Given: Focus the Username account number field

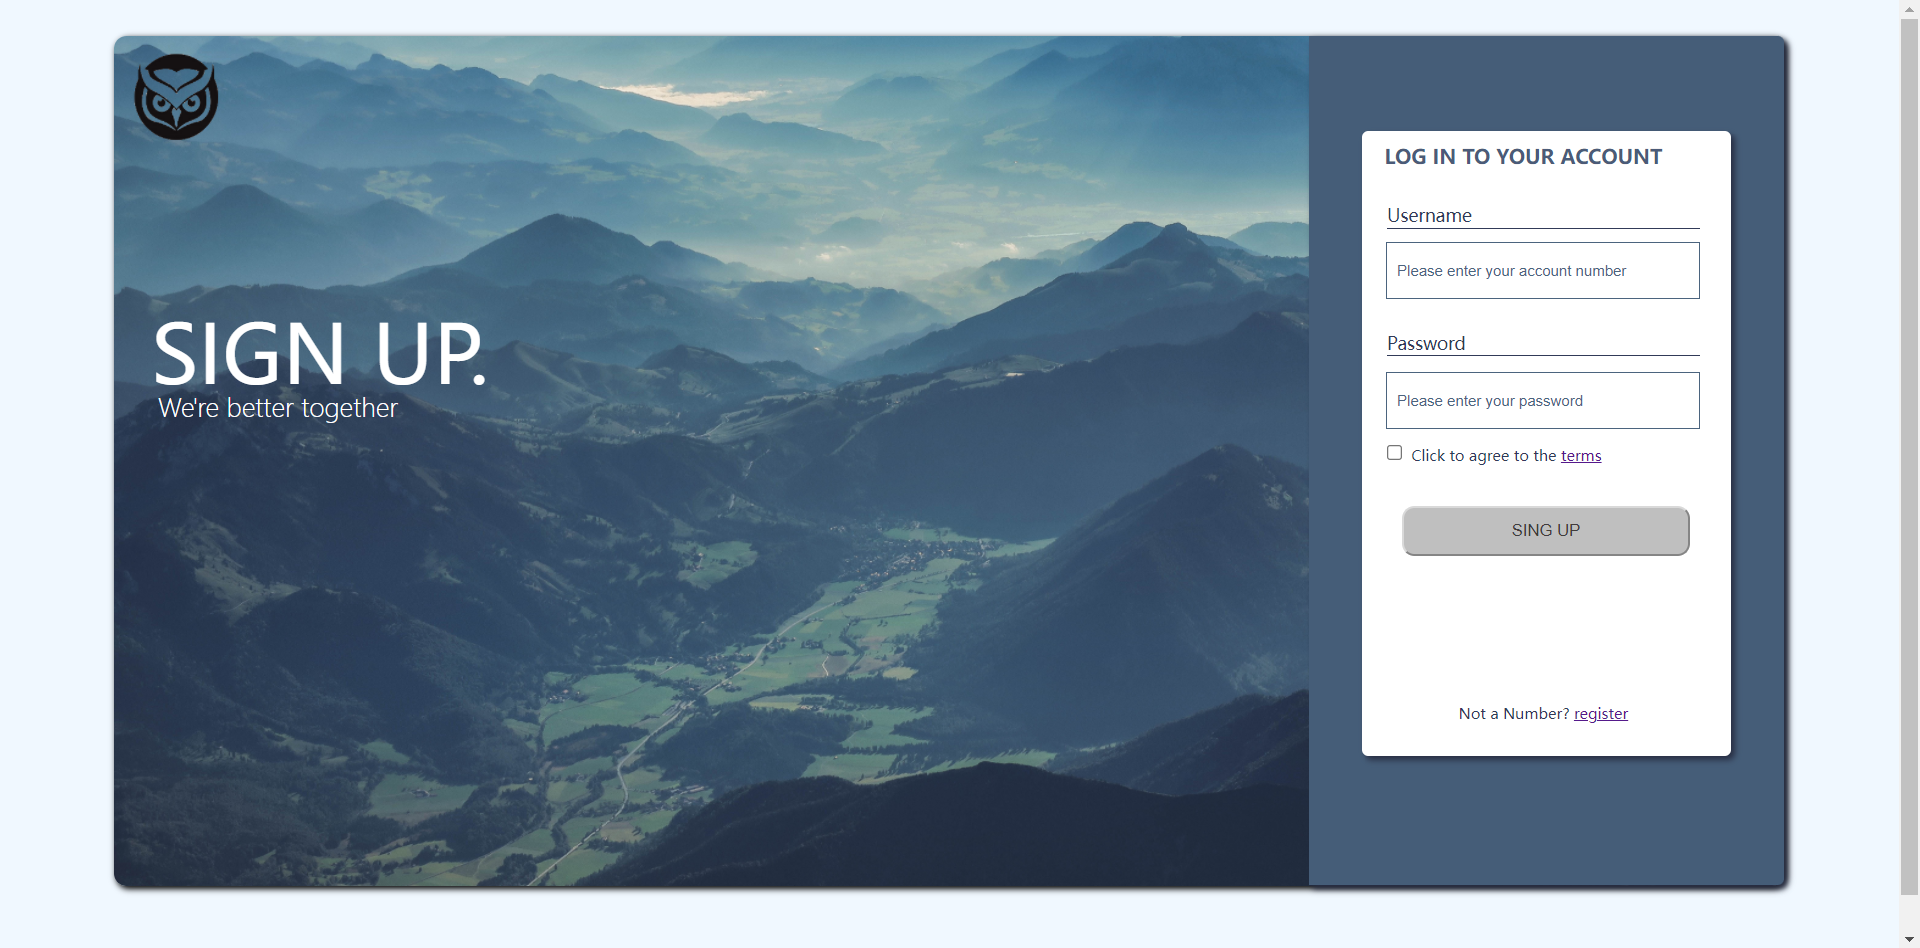Looking at the screenshot, I should pyautogui.click(x=1542, y=270).
